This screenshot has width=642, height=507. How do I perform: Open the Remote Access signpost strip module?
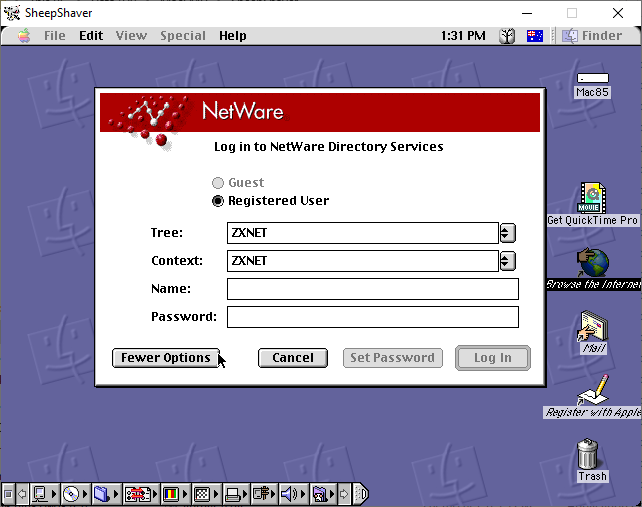pos(264,494)
